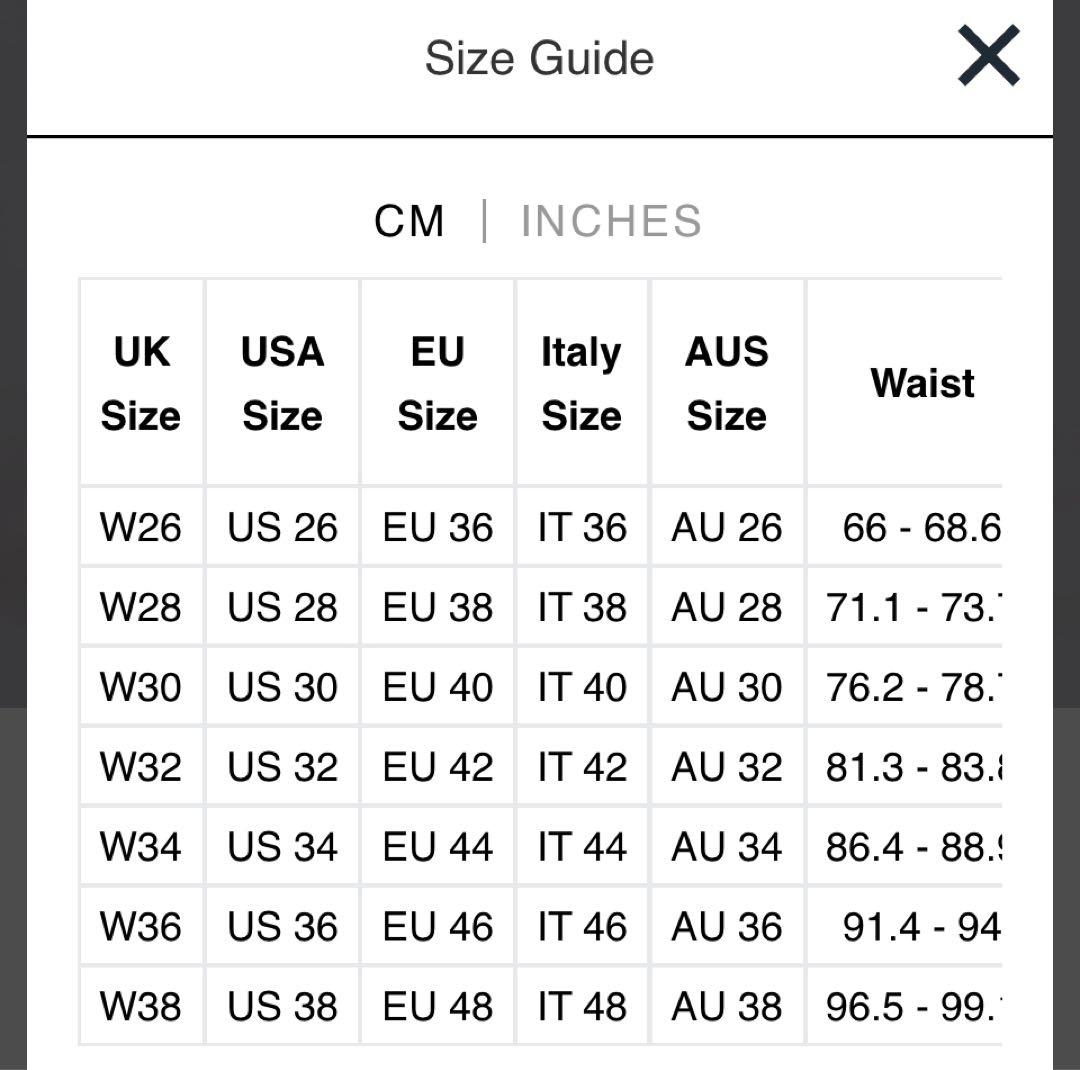Image resolution: width=1080 pixels, height=1070 pixels.
Task: Click the EU Size column header
Action: [x=437, y=383]
